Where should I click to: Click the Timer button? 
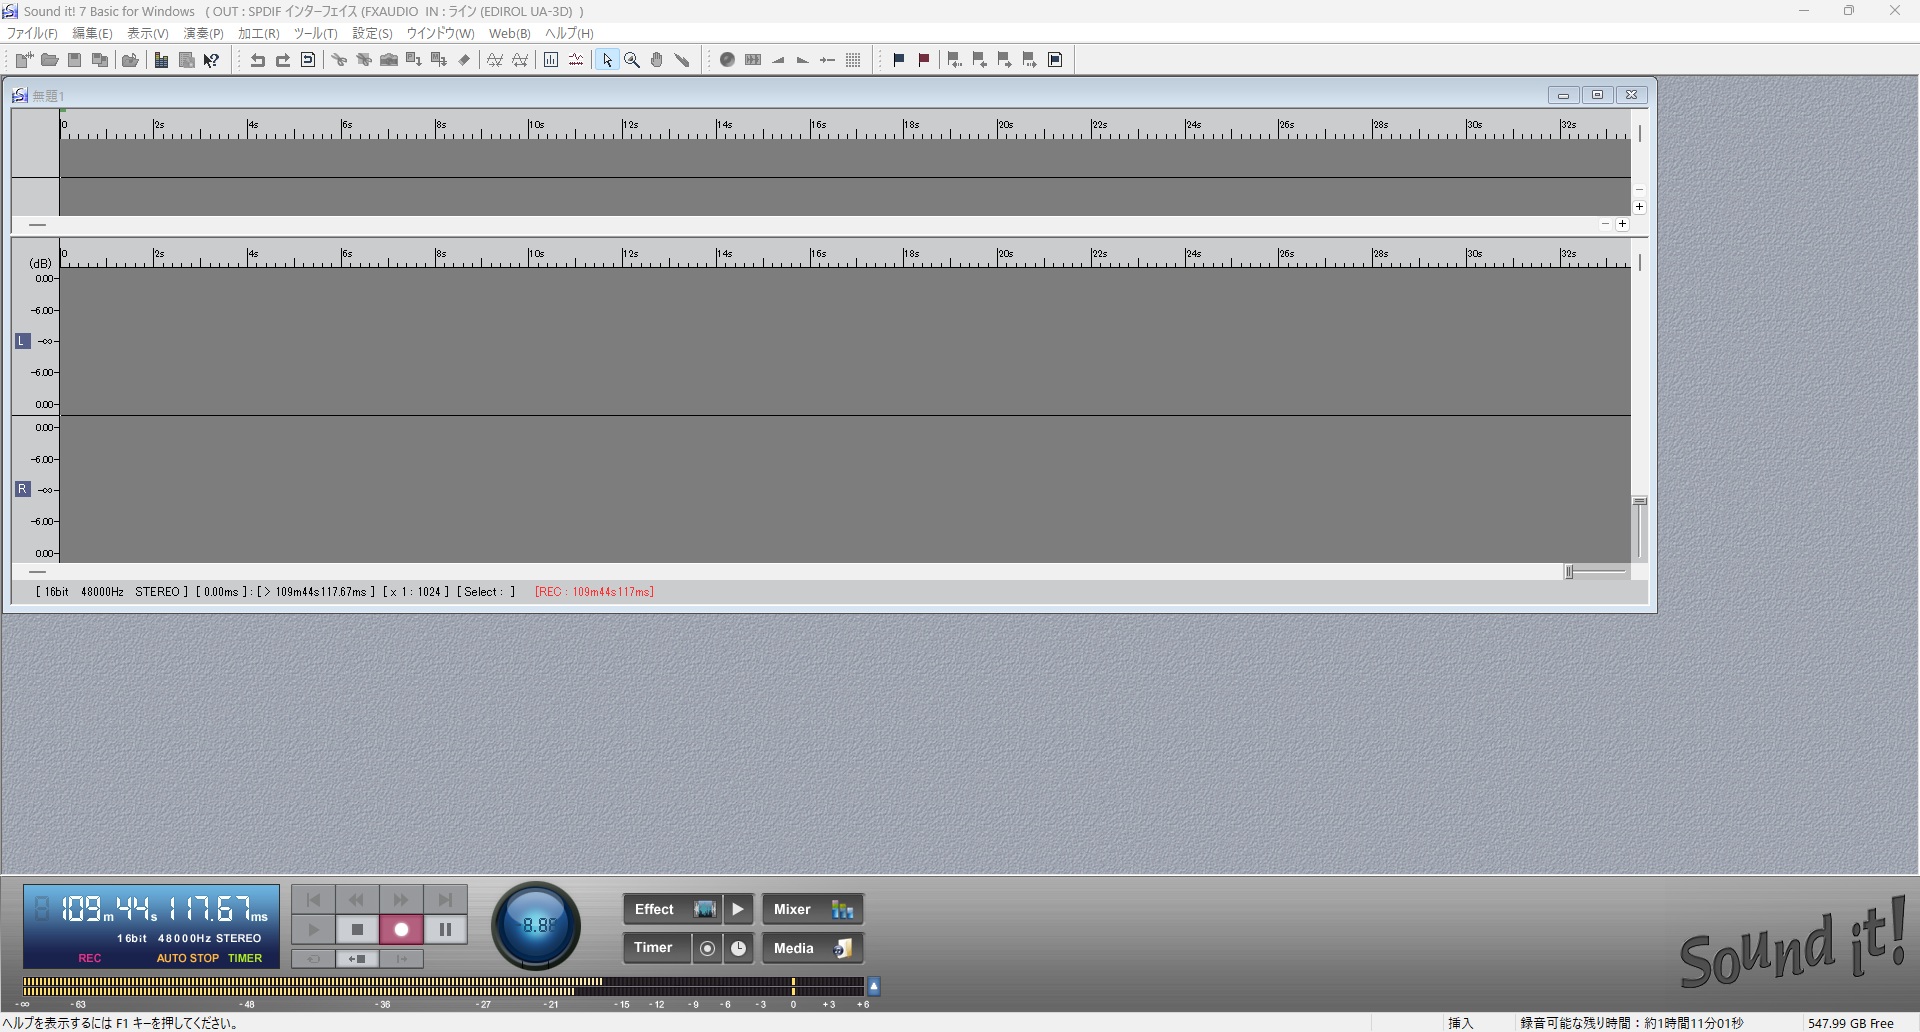(x=657, y=948)
